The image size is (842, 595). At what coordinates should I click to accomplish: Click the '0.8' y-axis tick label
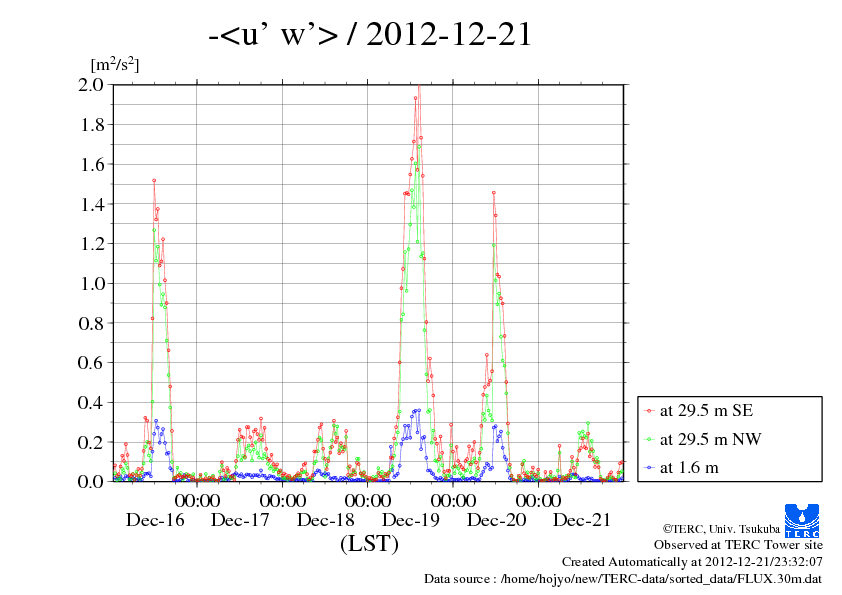(91, 323)
